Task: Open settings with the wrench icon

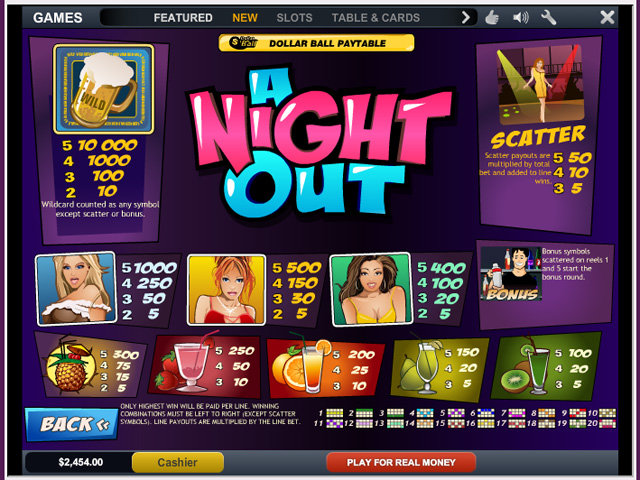Action: coord(548,18)
